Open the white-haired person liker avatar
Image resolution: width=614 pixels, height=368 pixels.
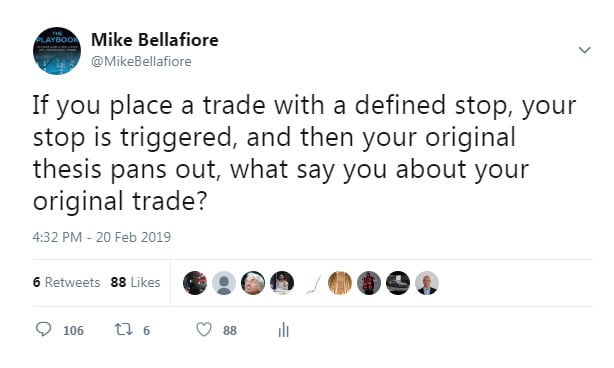253,283
